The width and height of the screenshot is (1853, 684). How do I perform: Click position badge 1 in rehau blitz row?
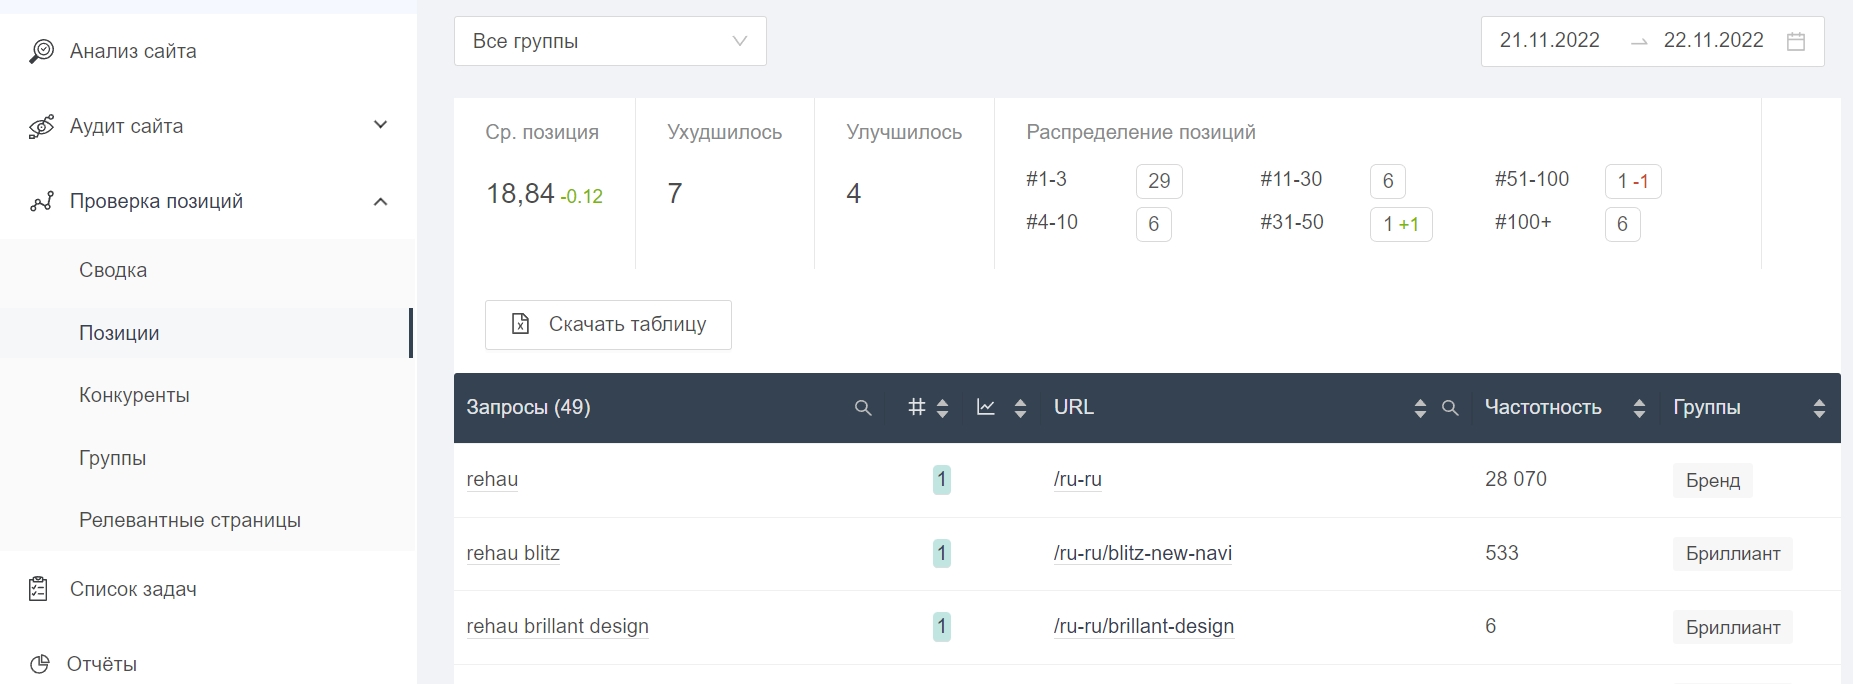(x=941, y=553)
